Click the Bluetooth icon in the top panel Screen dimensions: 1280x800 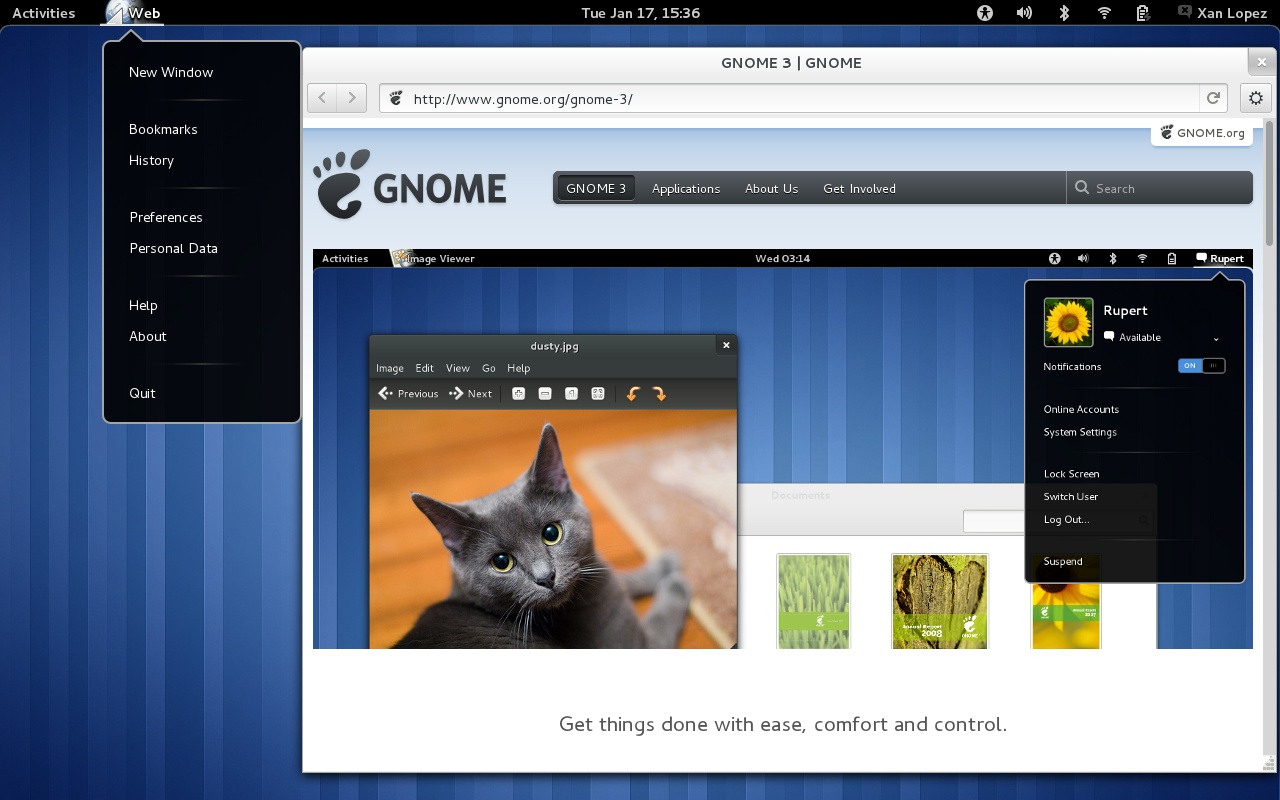[x=1063, y=13]
